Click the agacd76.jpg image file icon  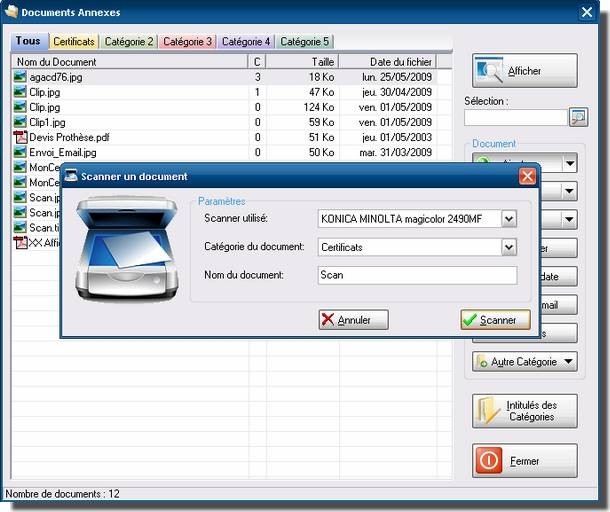tap(20, 77)
